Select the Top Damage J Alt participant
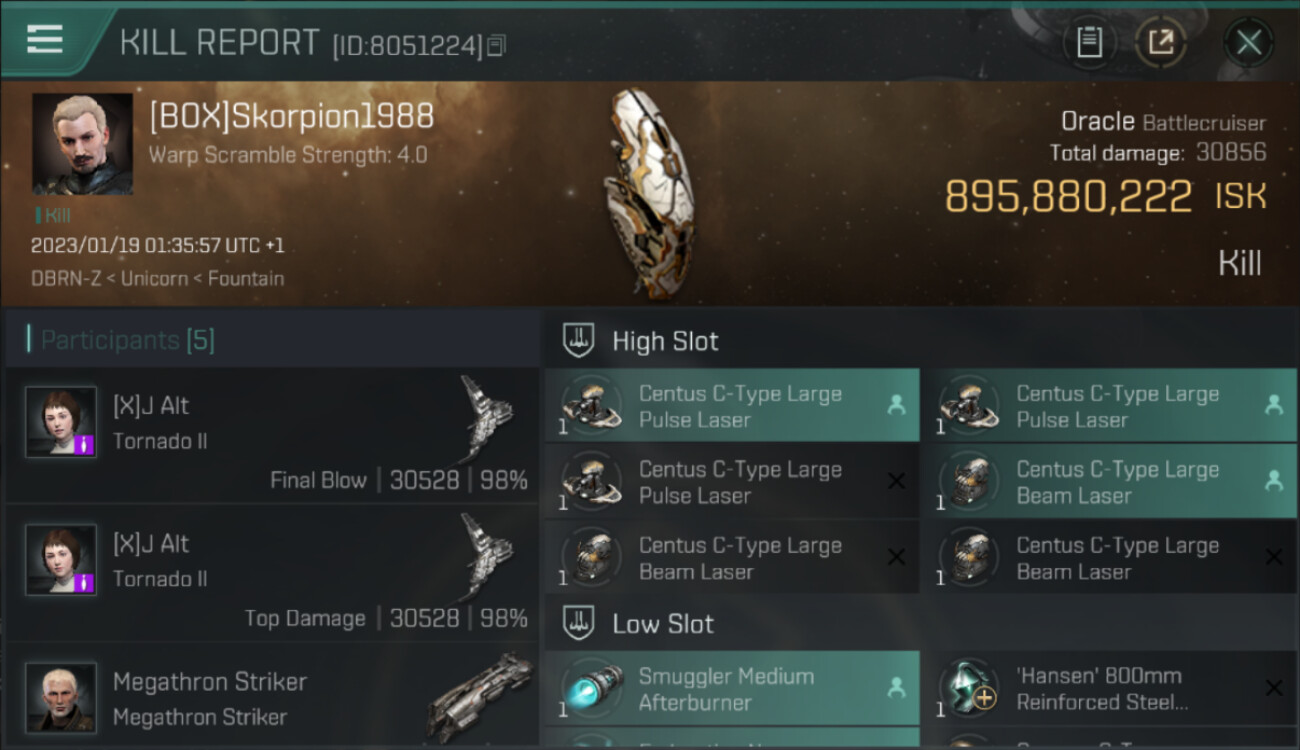This screenshot has height=750, width=1300. [x=271, y=573]
